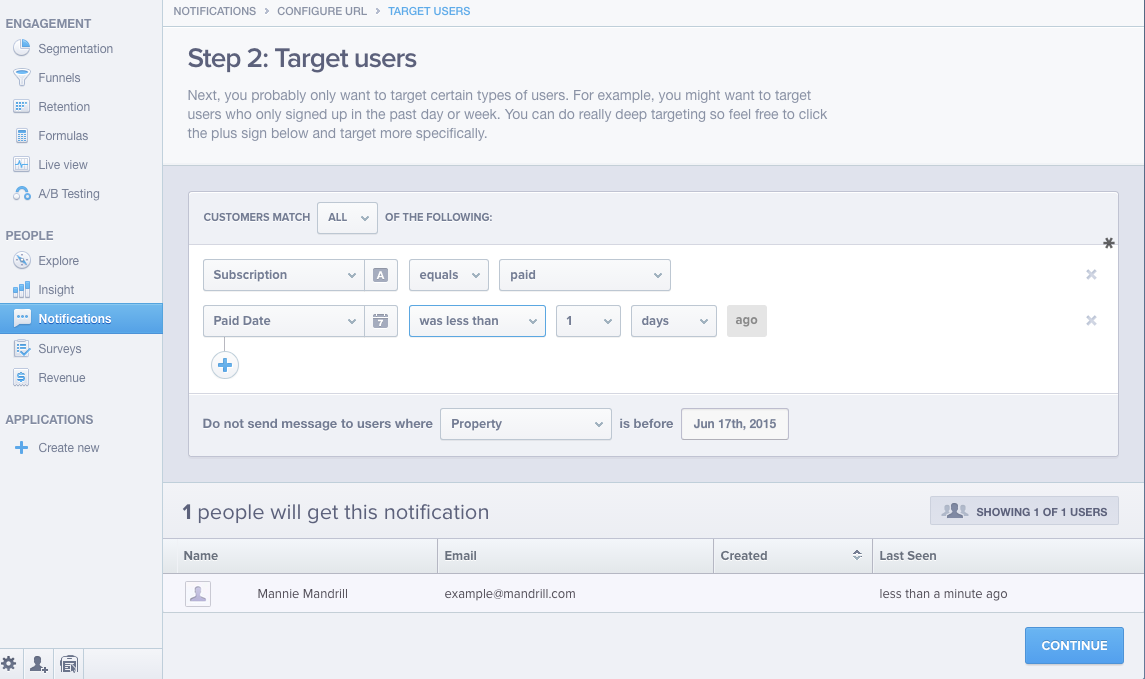Image resolution: width=1145 pixels, height=679 pixels.
Task: Add a new condition with plus button
Action: pyautogui.click(x=225, y=365)
